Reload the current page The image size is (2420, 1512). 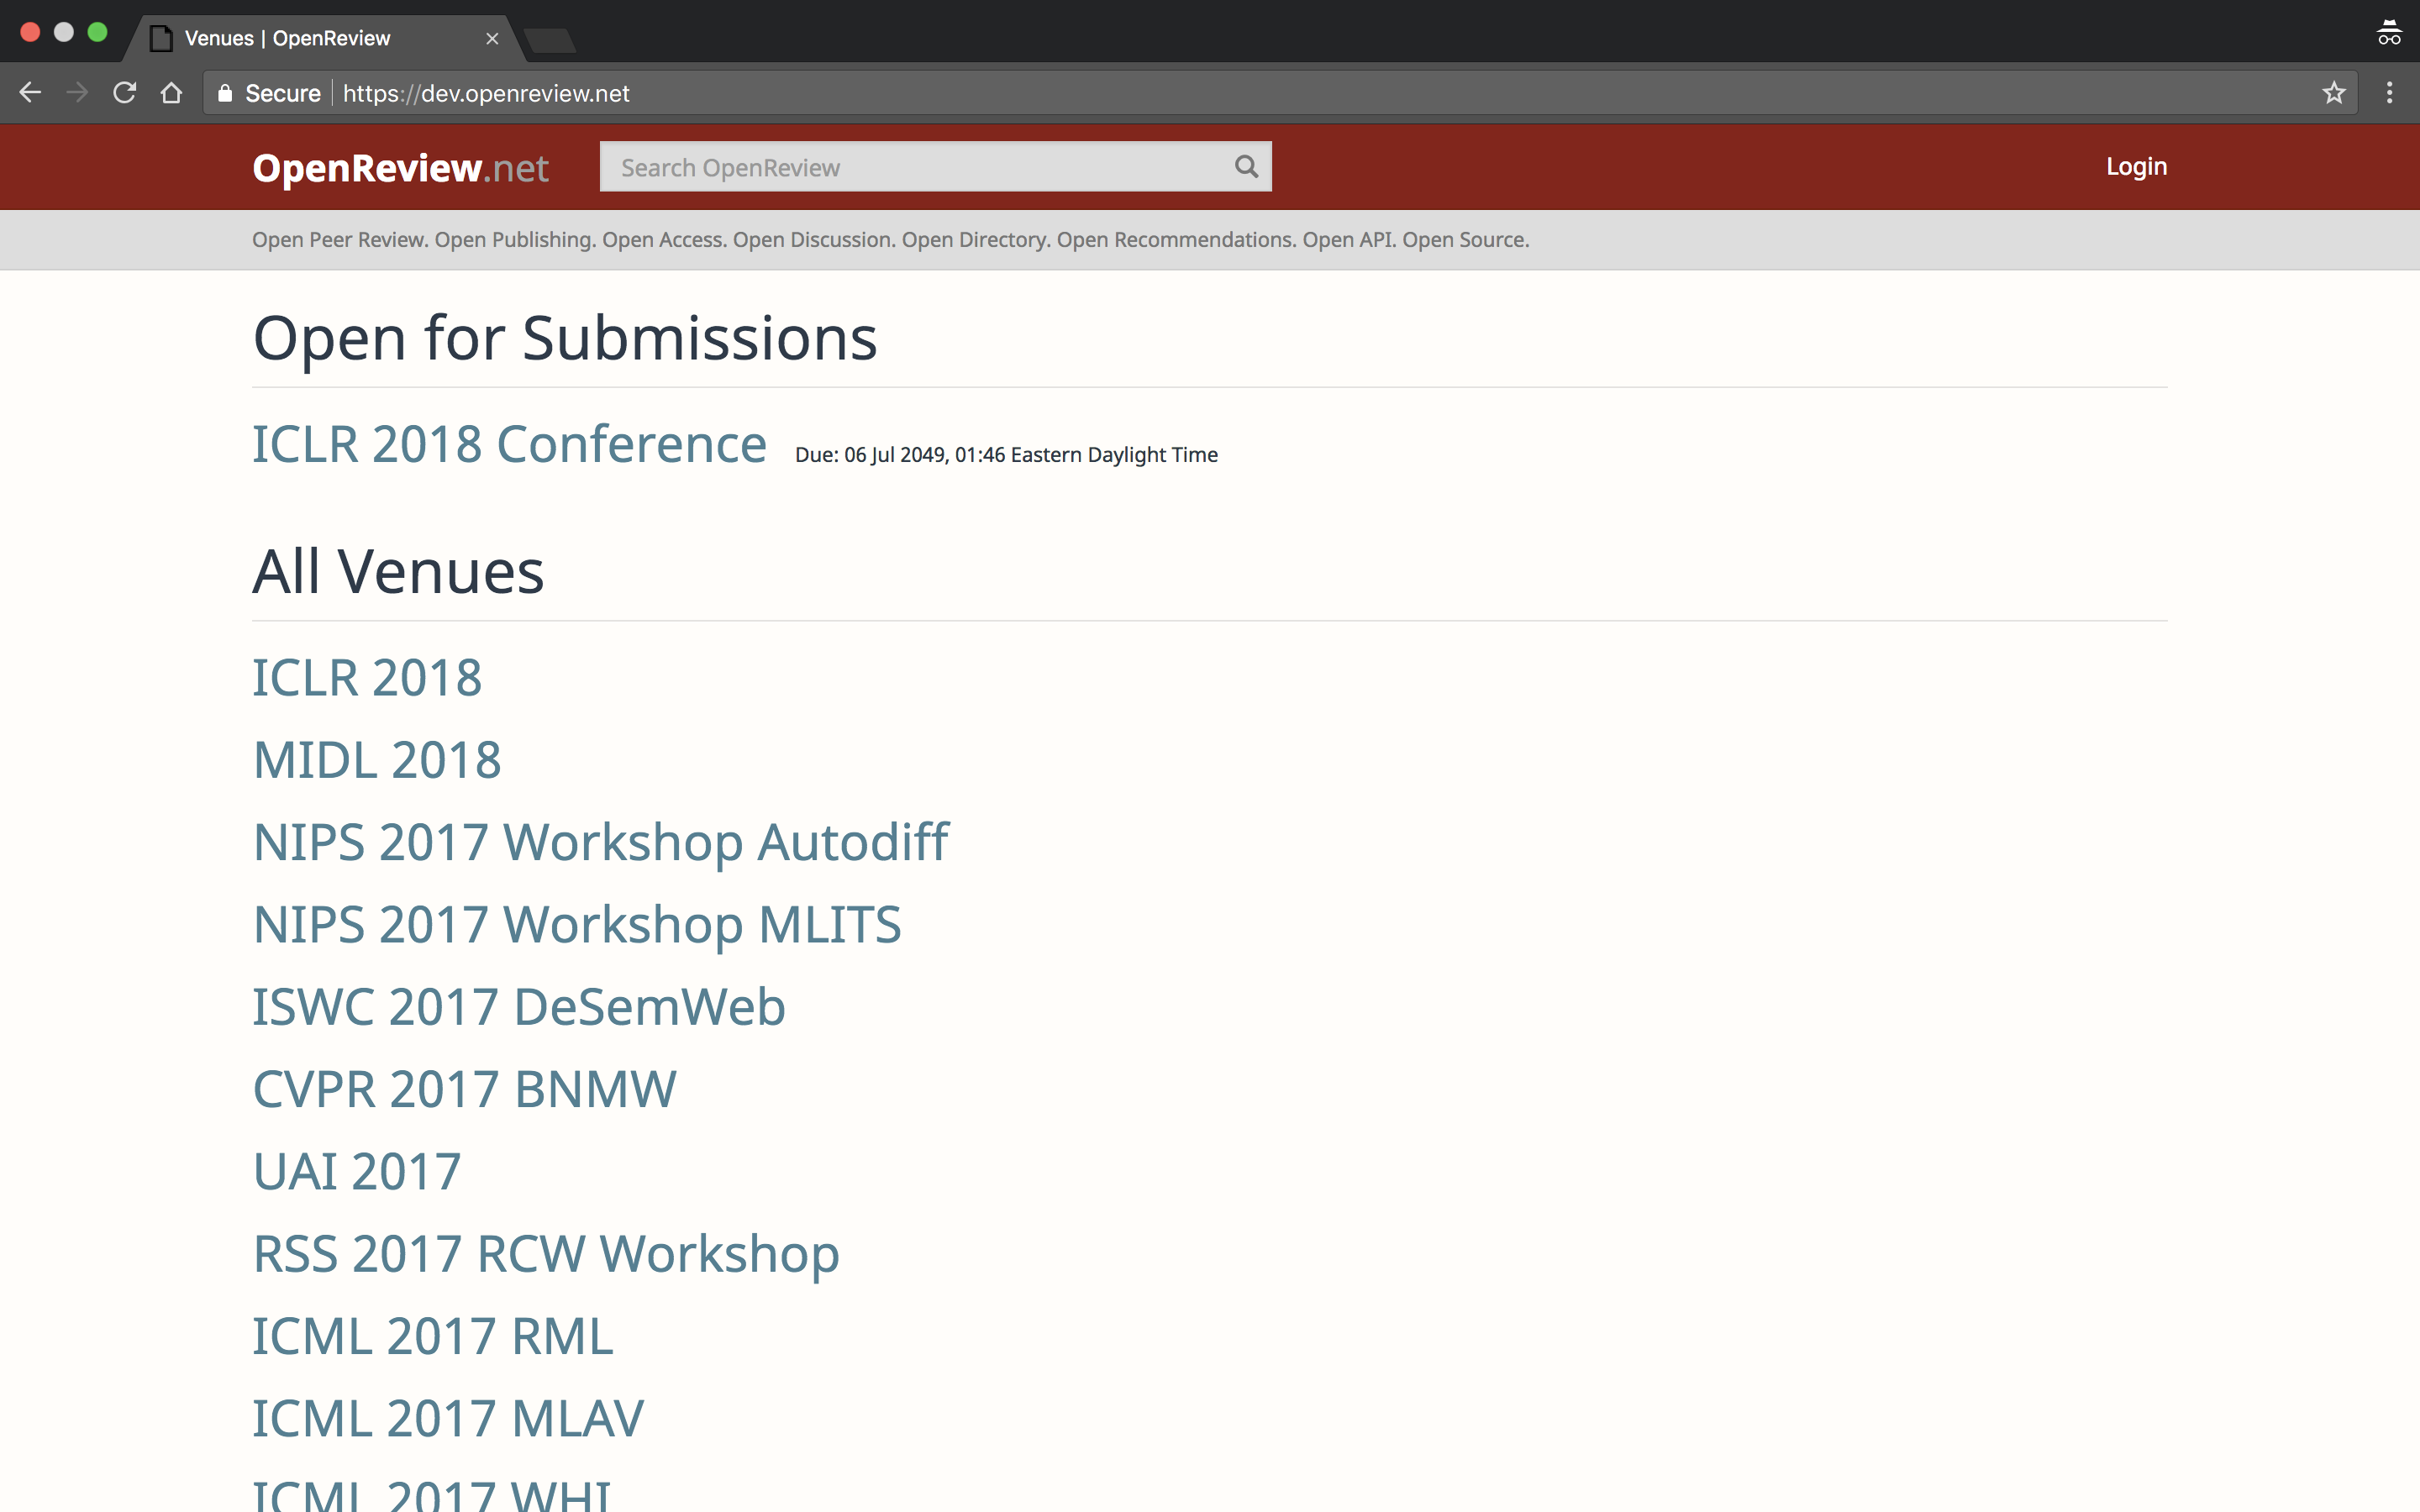[124, 93]
